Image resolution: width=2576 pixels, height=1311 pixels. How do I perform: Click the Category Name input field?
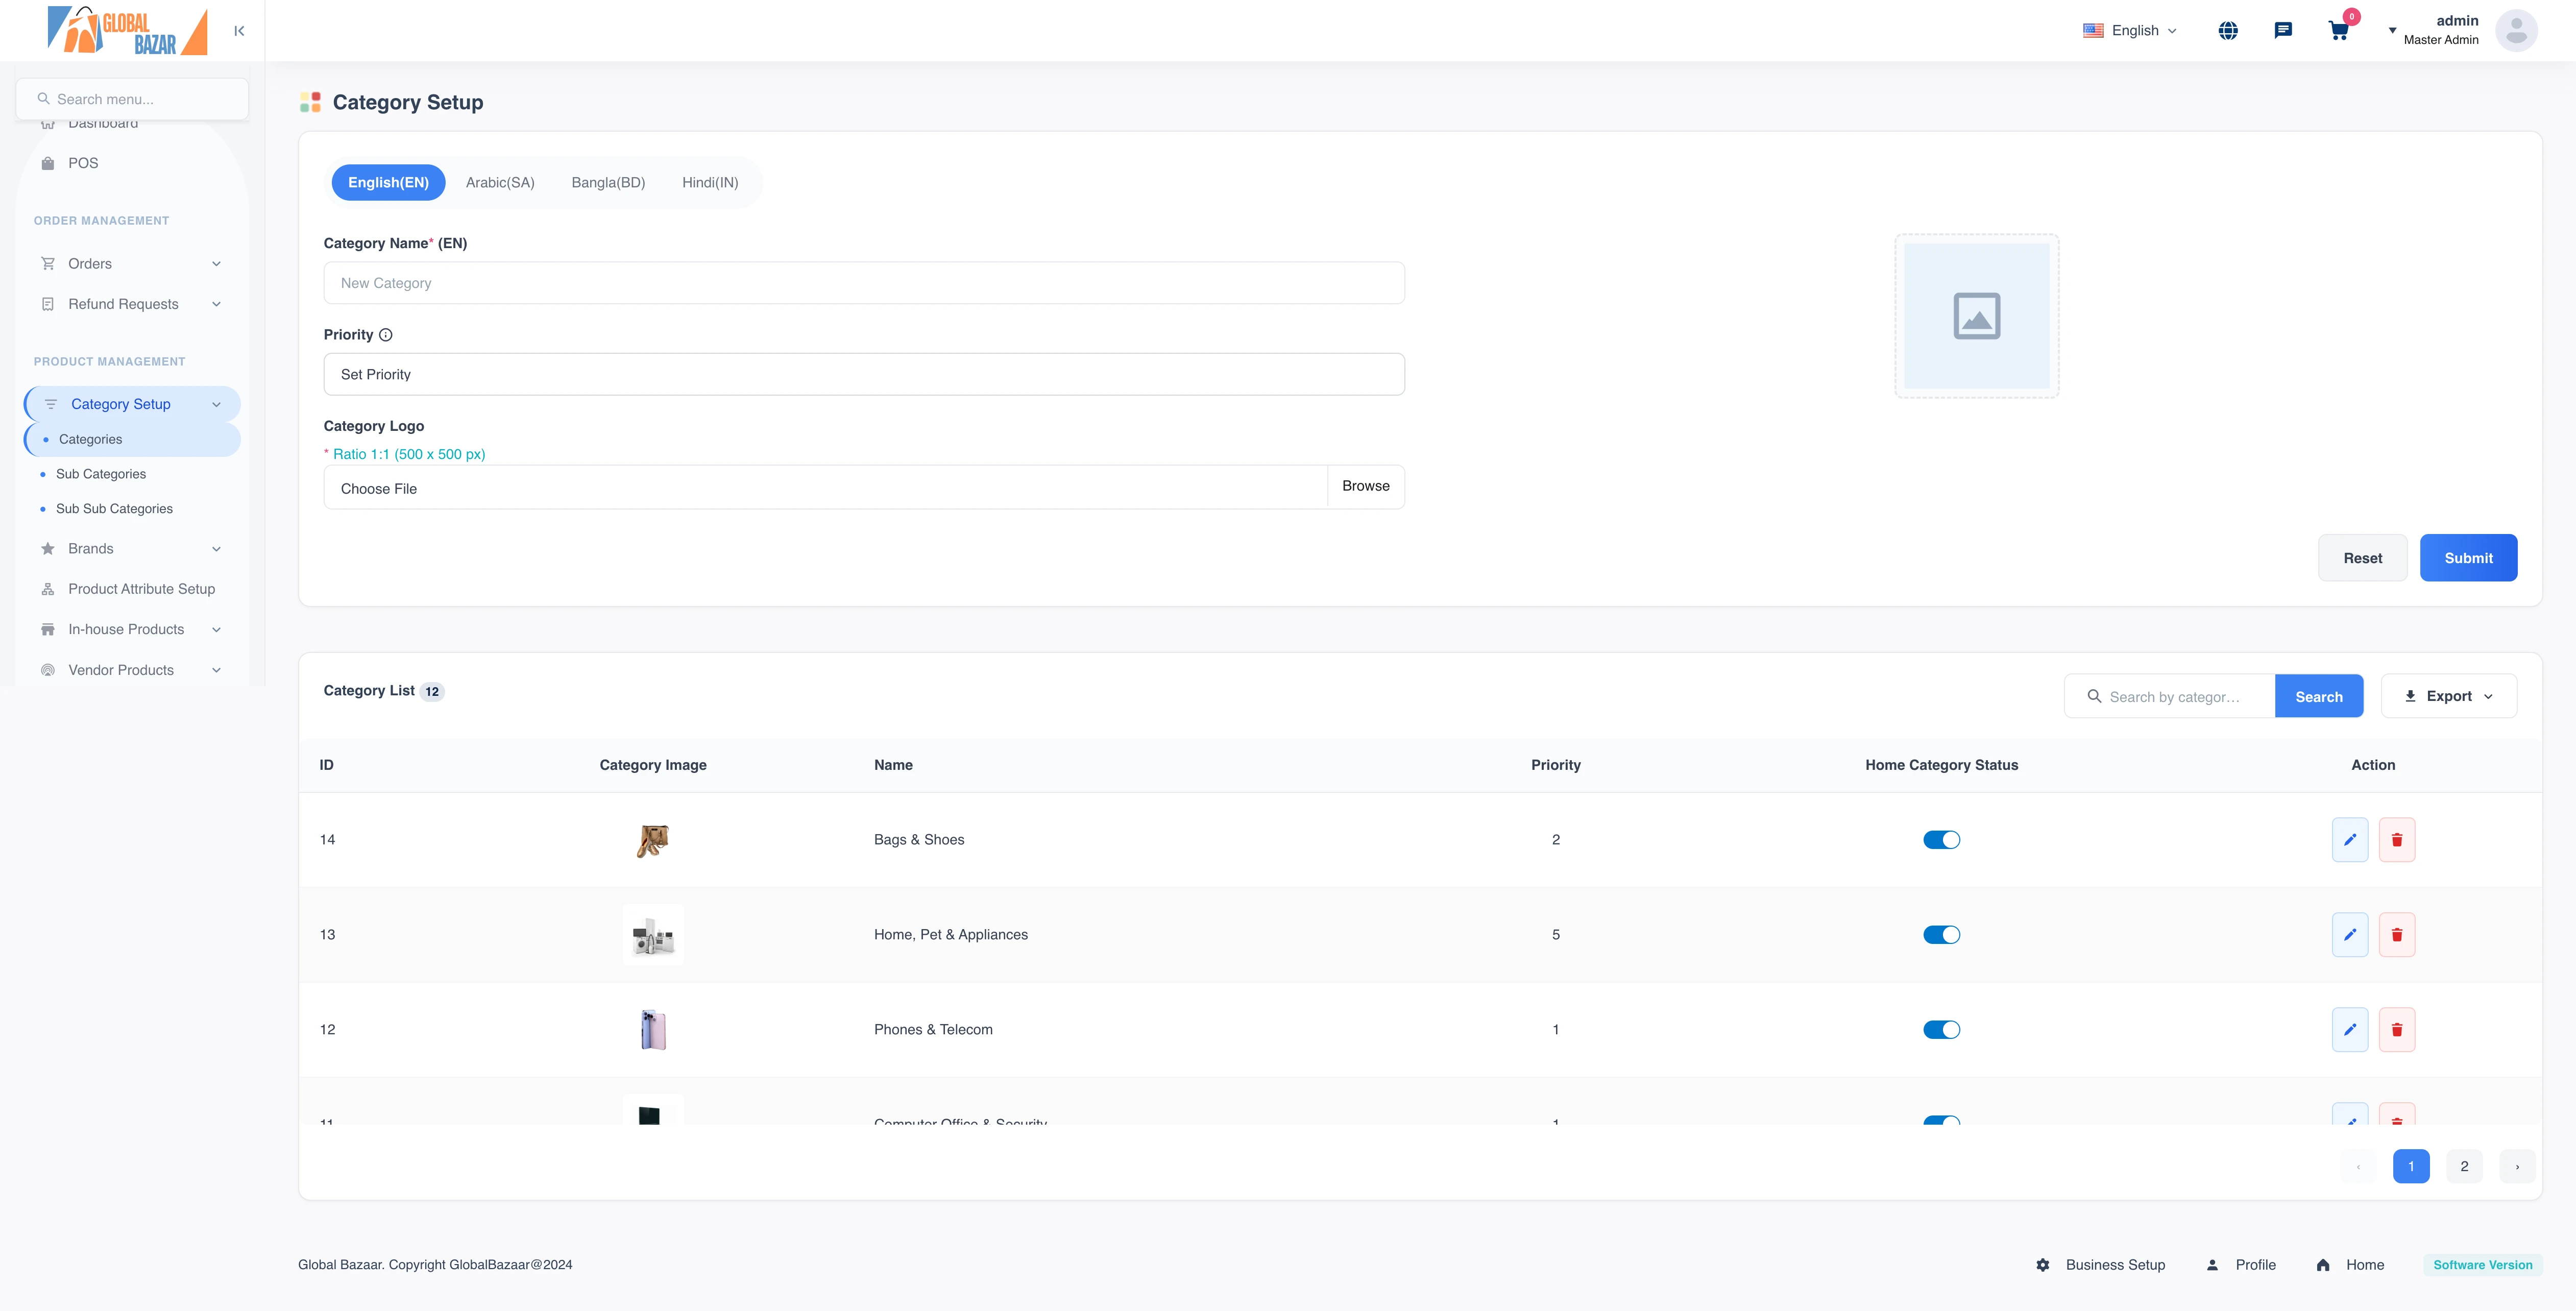coord(864,283)
